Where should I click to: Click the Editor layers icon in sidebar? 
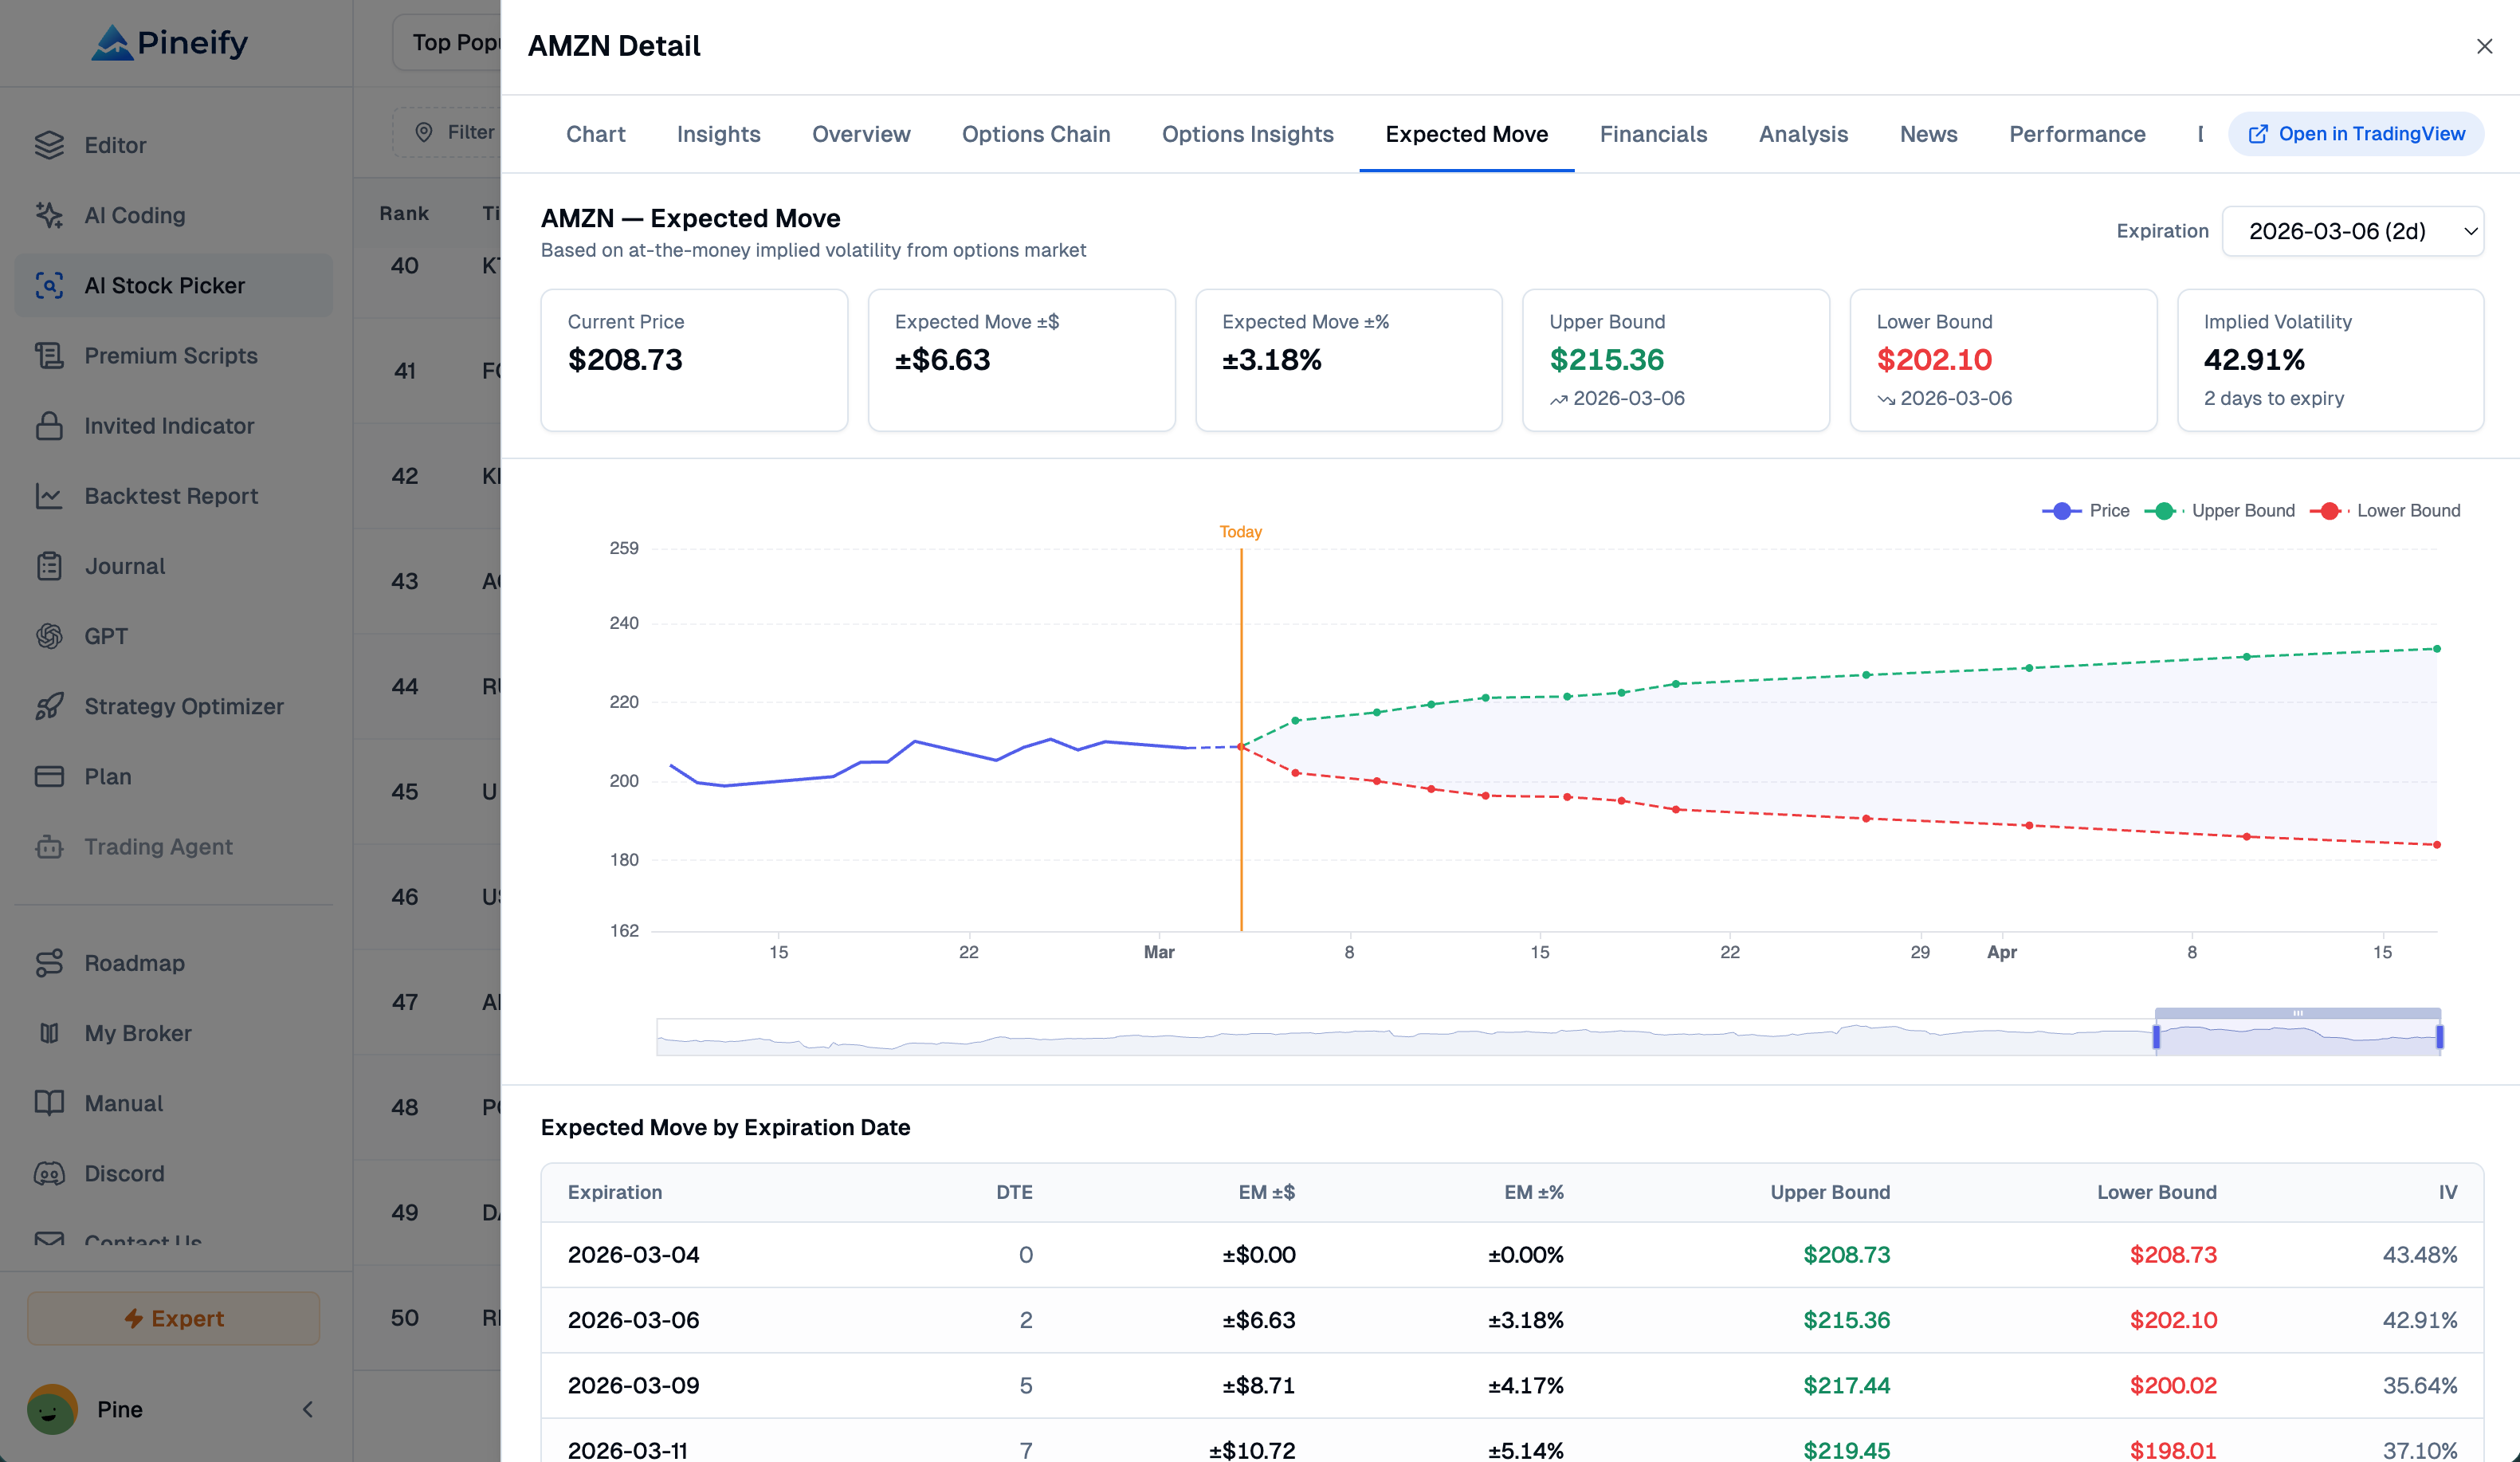49,145
